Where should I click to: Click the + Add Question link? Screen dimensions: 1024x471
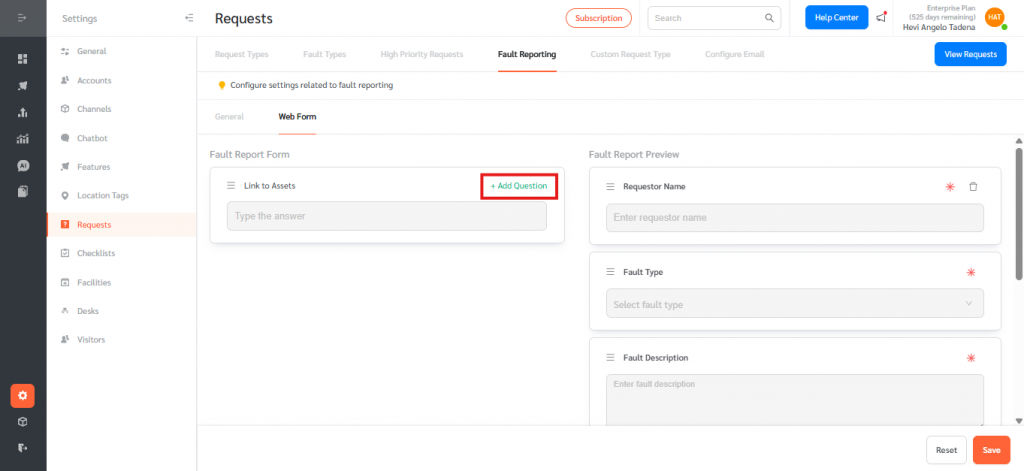(518, 186)
